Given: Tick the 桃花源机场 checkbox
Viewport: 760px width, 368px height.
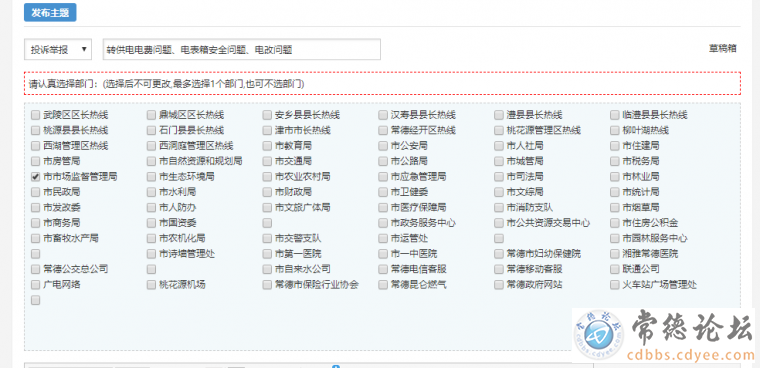Looking at the screenshot, I should [x=151, y=284].
